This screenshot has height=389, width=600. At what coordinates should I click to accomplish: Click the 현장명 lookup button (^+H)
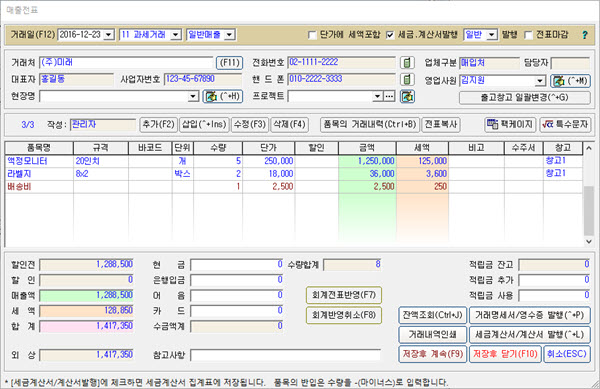click(222, 96)
